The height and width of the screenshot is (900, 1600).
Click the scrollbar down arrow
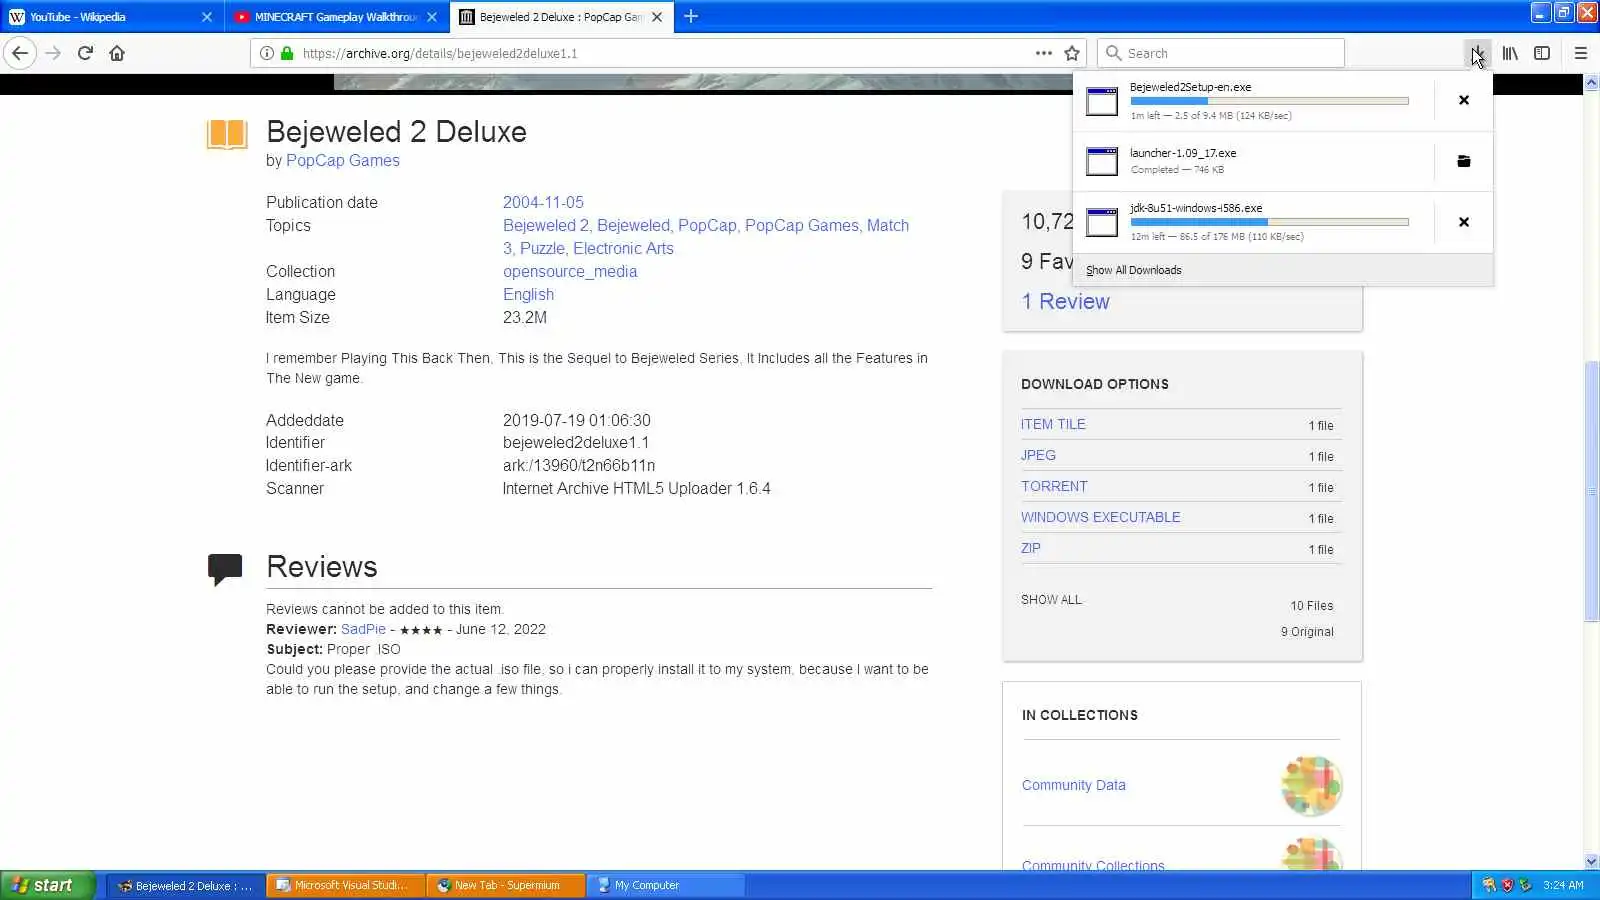click(x=1591, y=861)
